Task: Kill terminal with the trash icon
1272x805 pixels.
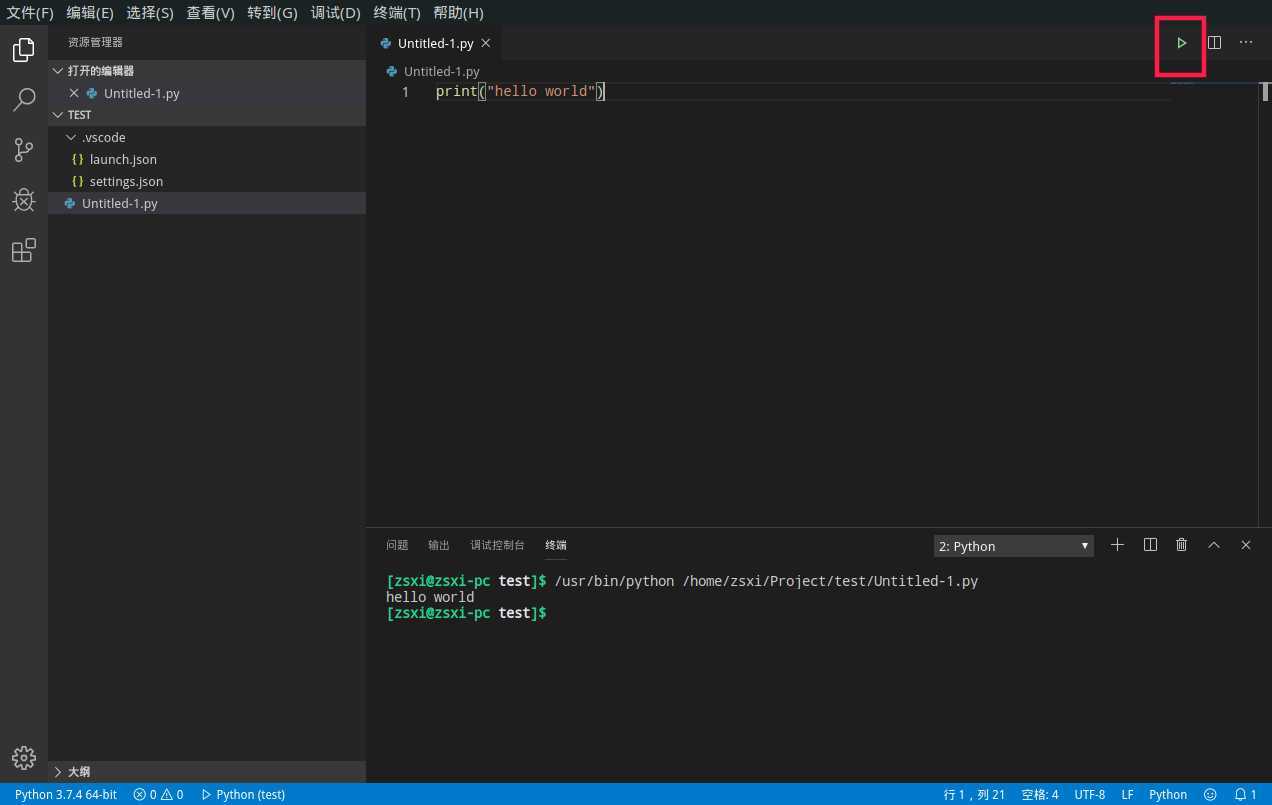Action: coord(1182,545)
